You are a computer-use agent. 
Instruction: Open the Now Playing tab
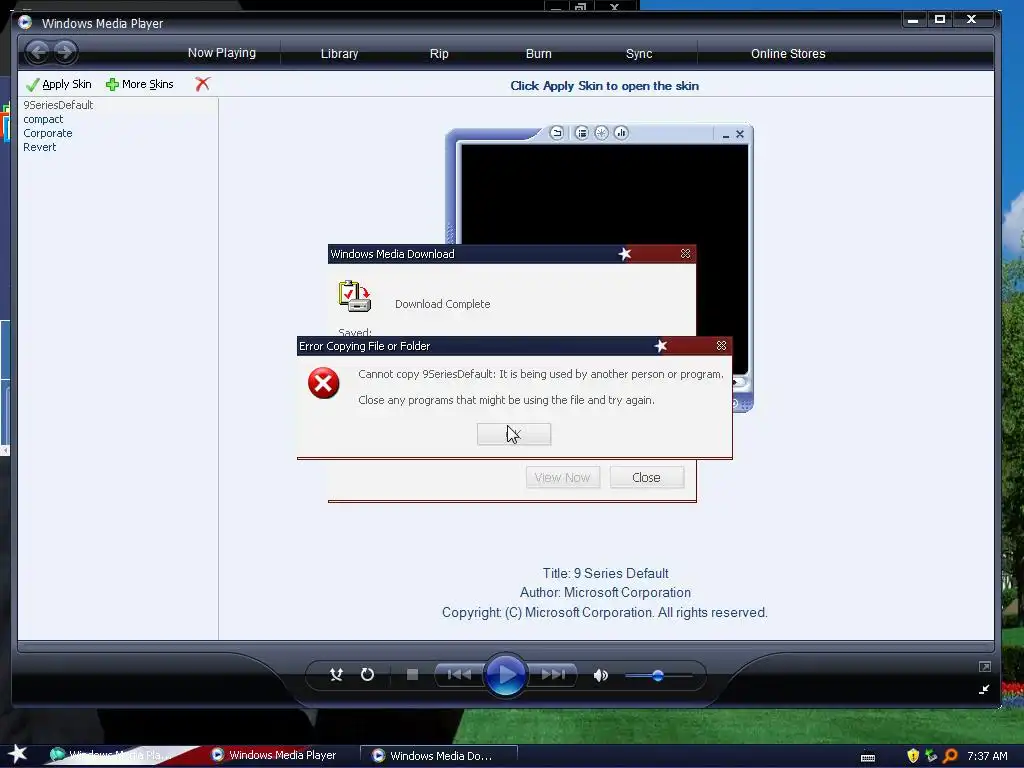pos(221,53)
